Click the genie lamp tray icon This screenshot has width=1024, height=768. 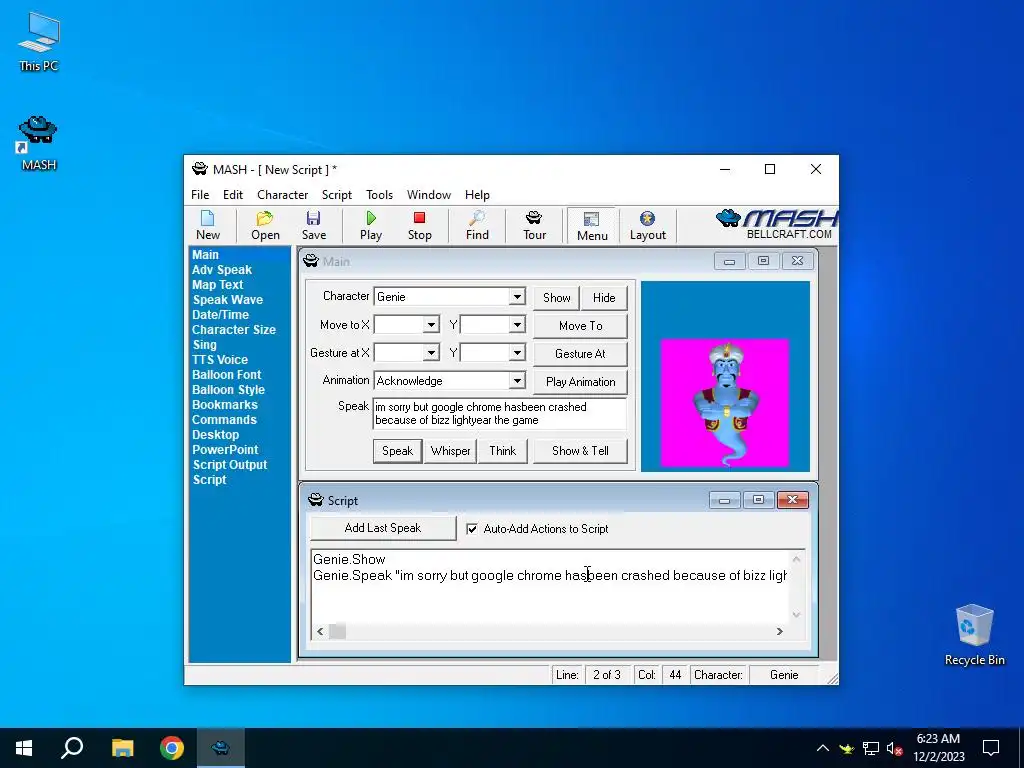[x=846, y=748]
